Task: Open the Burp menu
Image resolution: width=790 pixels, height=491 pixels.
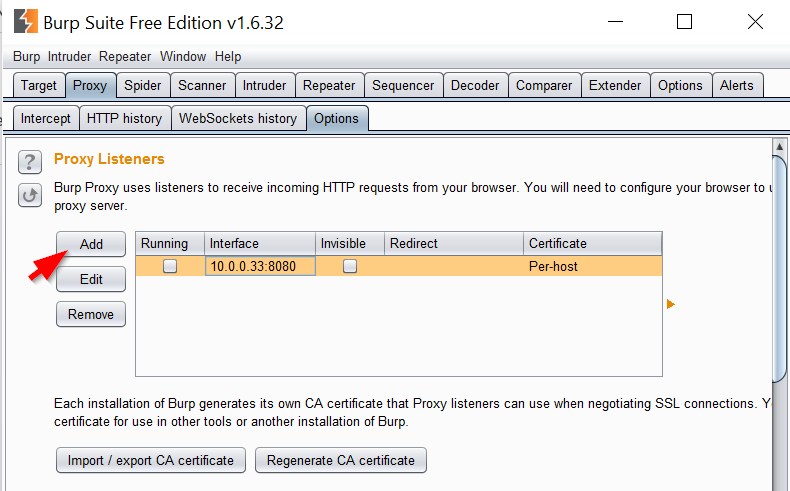Action: pos(26,56)
